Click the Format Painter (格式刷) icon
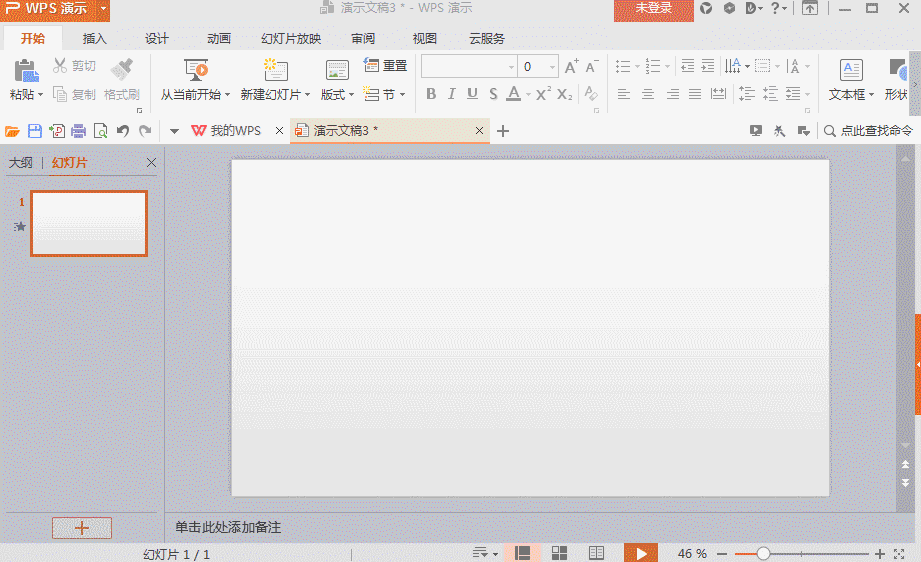 click(122, 79)
